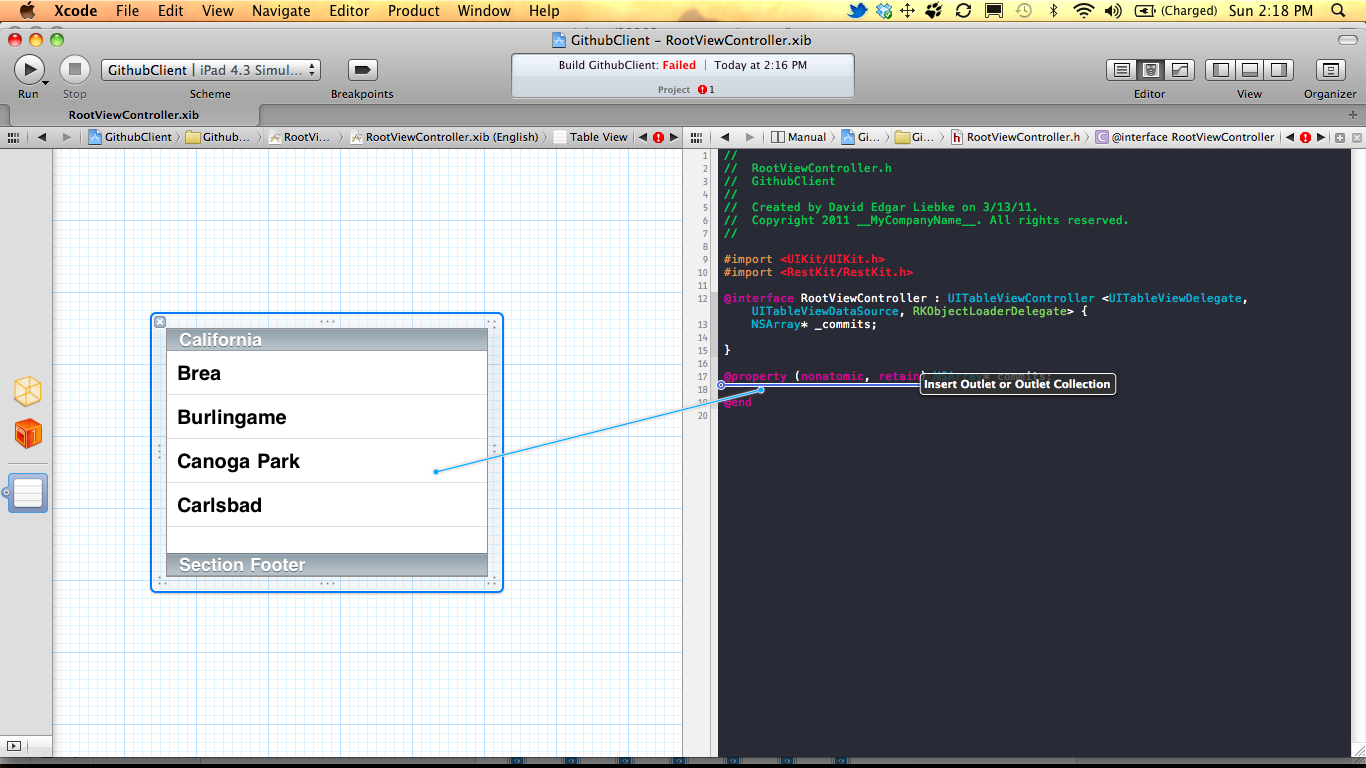Open the Edit menu
Viewport: 1366px width, 768px height.
click(171, 11)
